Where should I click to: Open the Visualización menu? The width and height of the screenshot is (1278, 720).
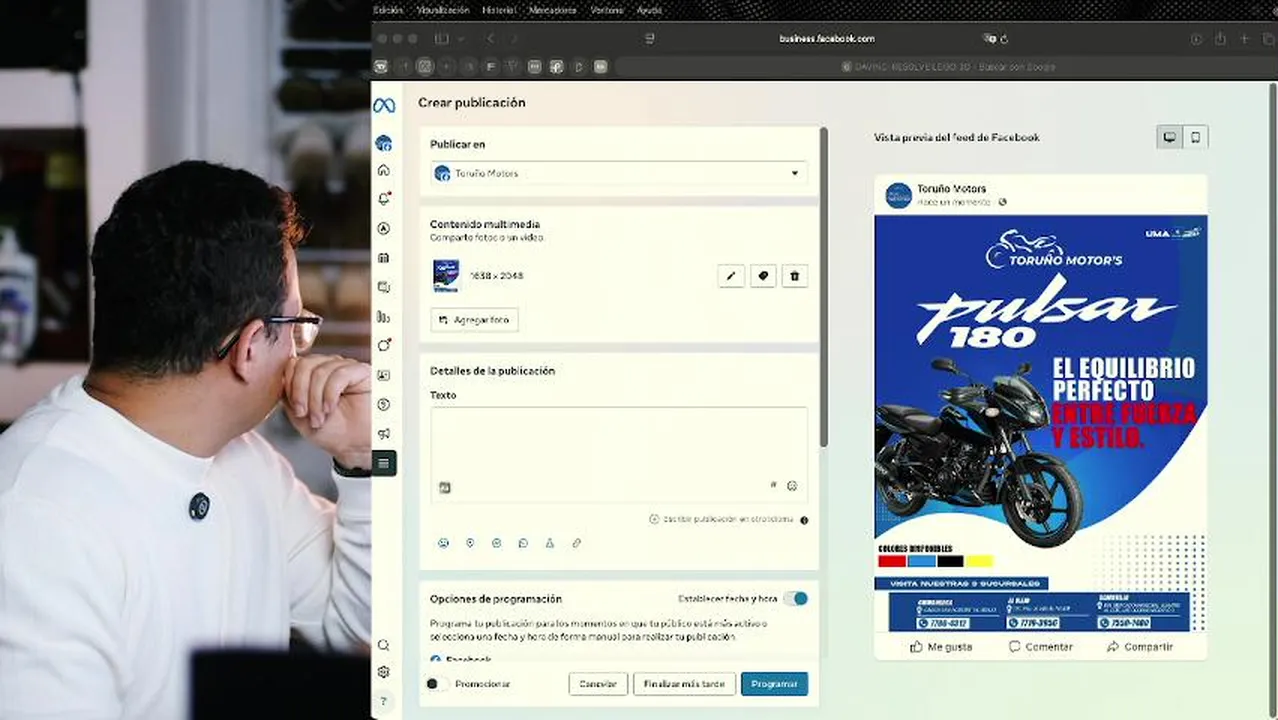[443, 10]
